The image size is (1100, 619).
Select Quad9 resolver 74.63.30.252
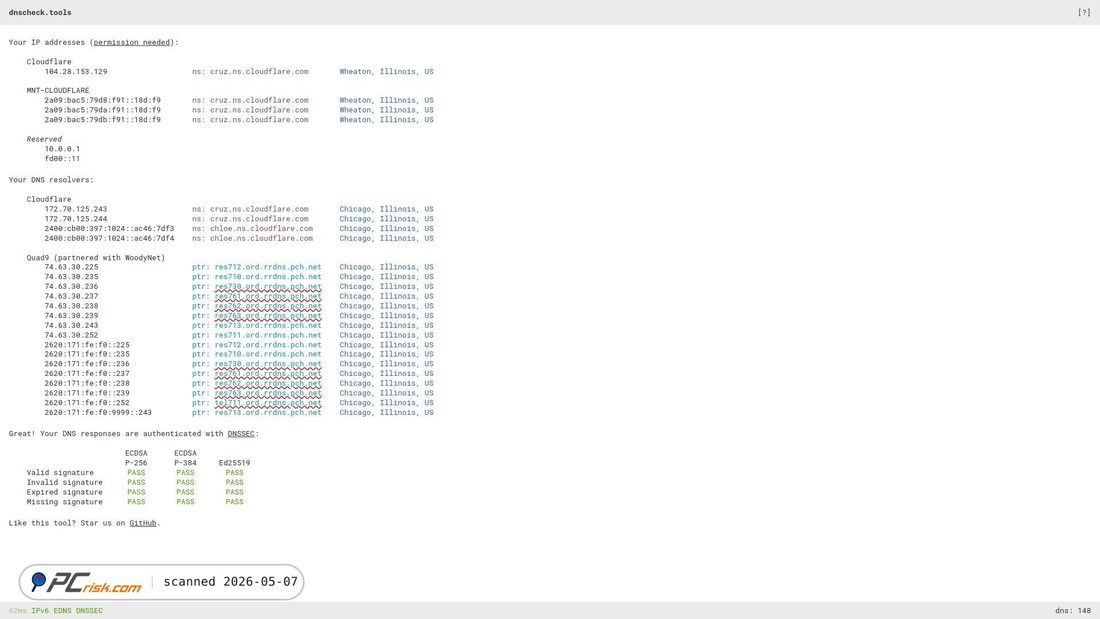72,335
